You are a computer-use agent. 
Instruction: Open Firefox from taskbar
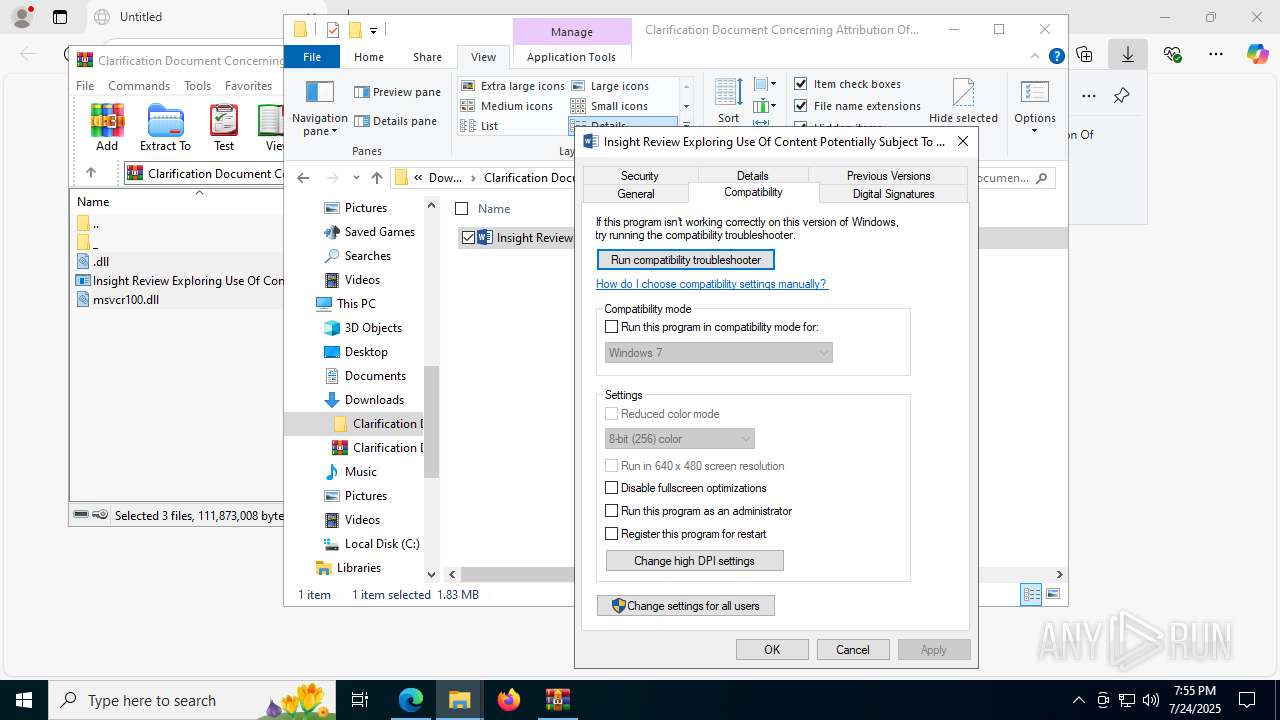[x=509, y=700]
